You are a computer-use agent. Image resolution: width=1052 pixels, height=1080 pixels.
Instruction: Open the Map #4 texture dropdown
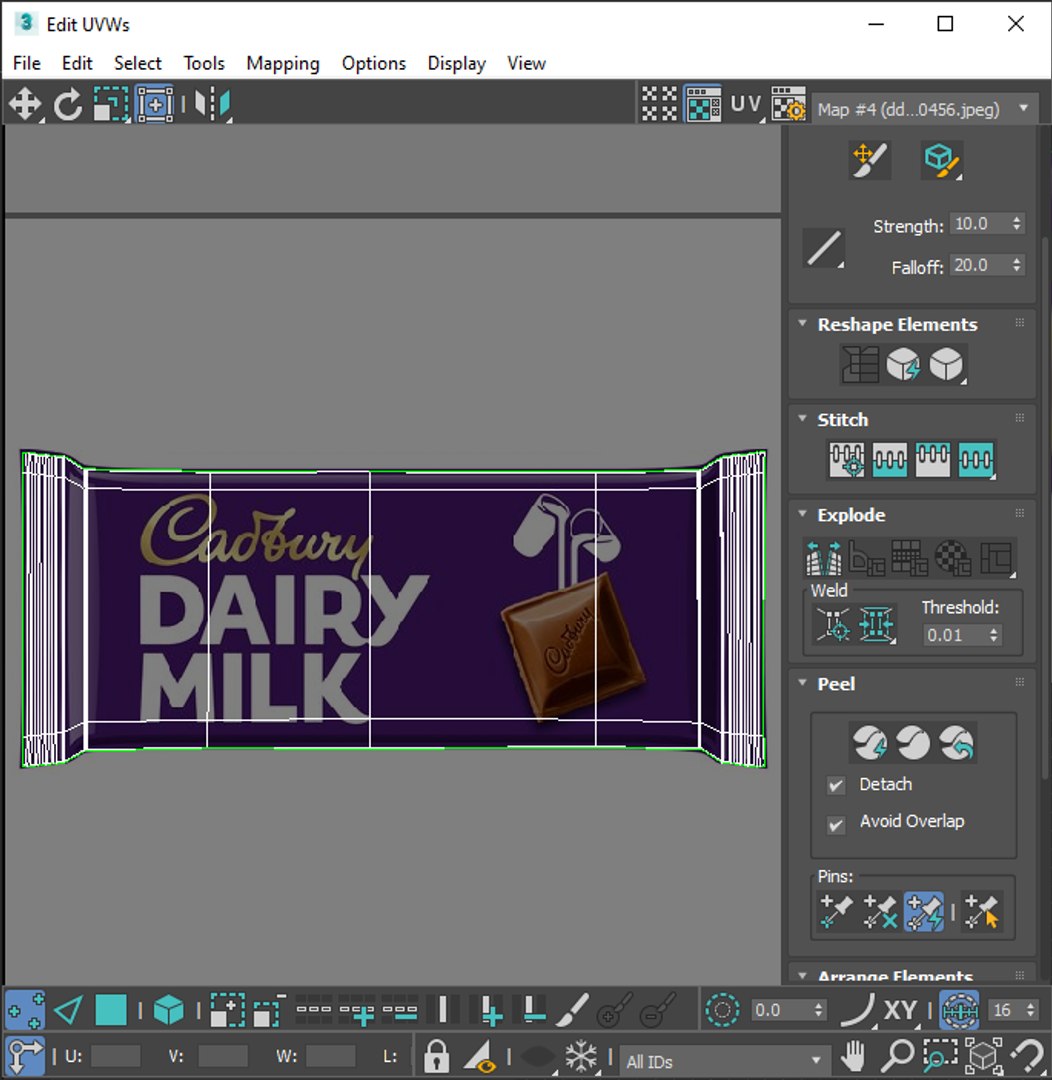click(x=924, y=109)
